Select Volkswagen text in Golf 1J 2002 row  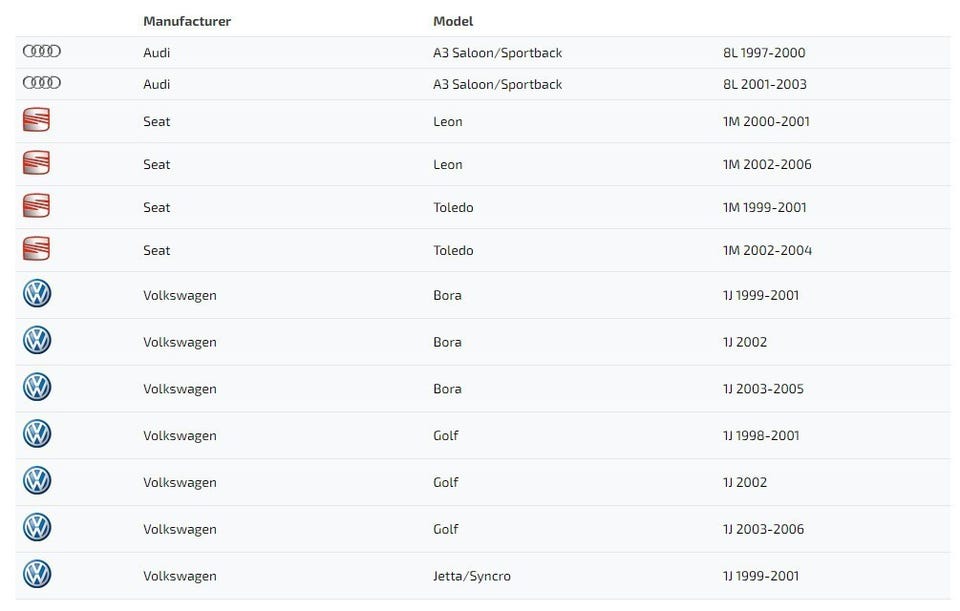[x=179, y=482]
